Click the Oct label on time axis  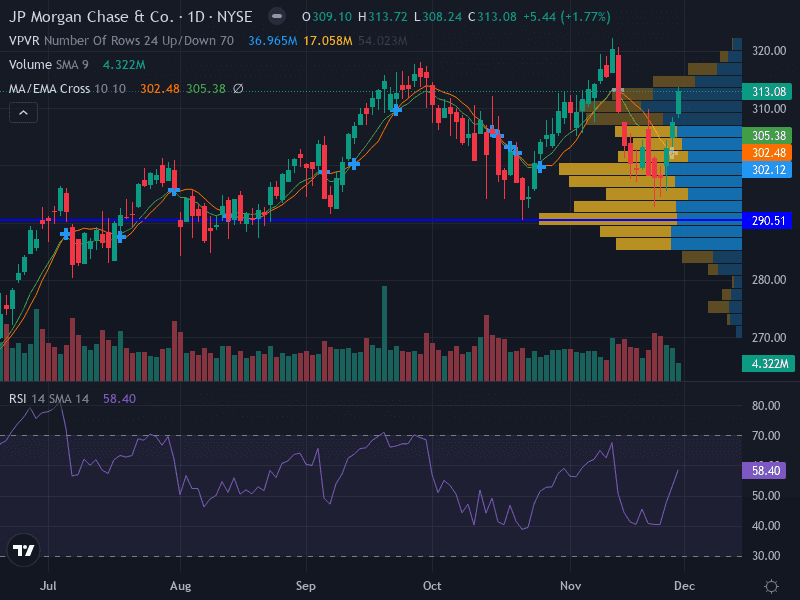tap(432, 586)
